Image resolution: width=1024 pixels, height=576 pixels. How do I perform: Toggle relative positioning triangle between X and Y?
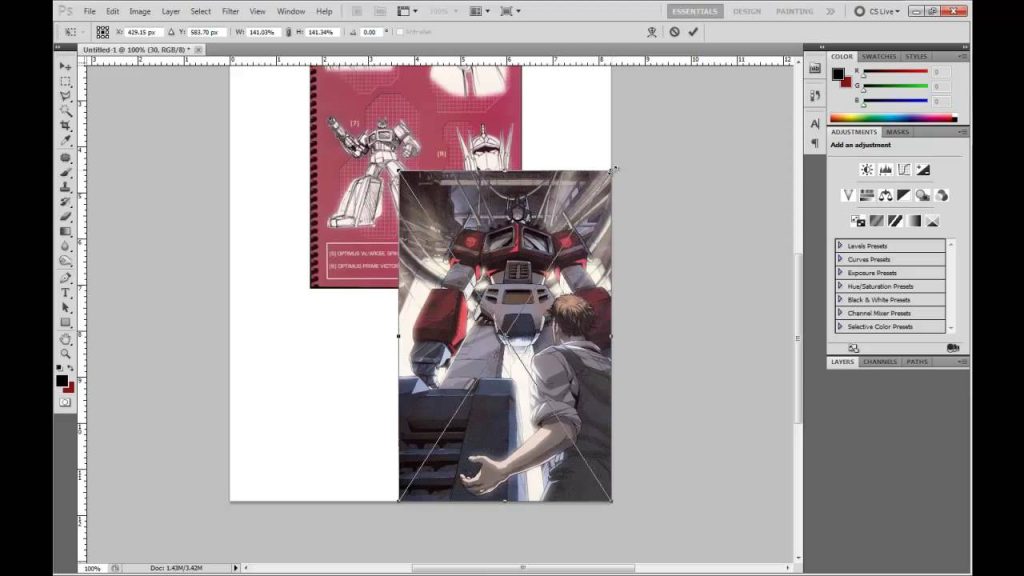[x=171, y=32]
